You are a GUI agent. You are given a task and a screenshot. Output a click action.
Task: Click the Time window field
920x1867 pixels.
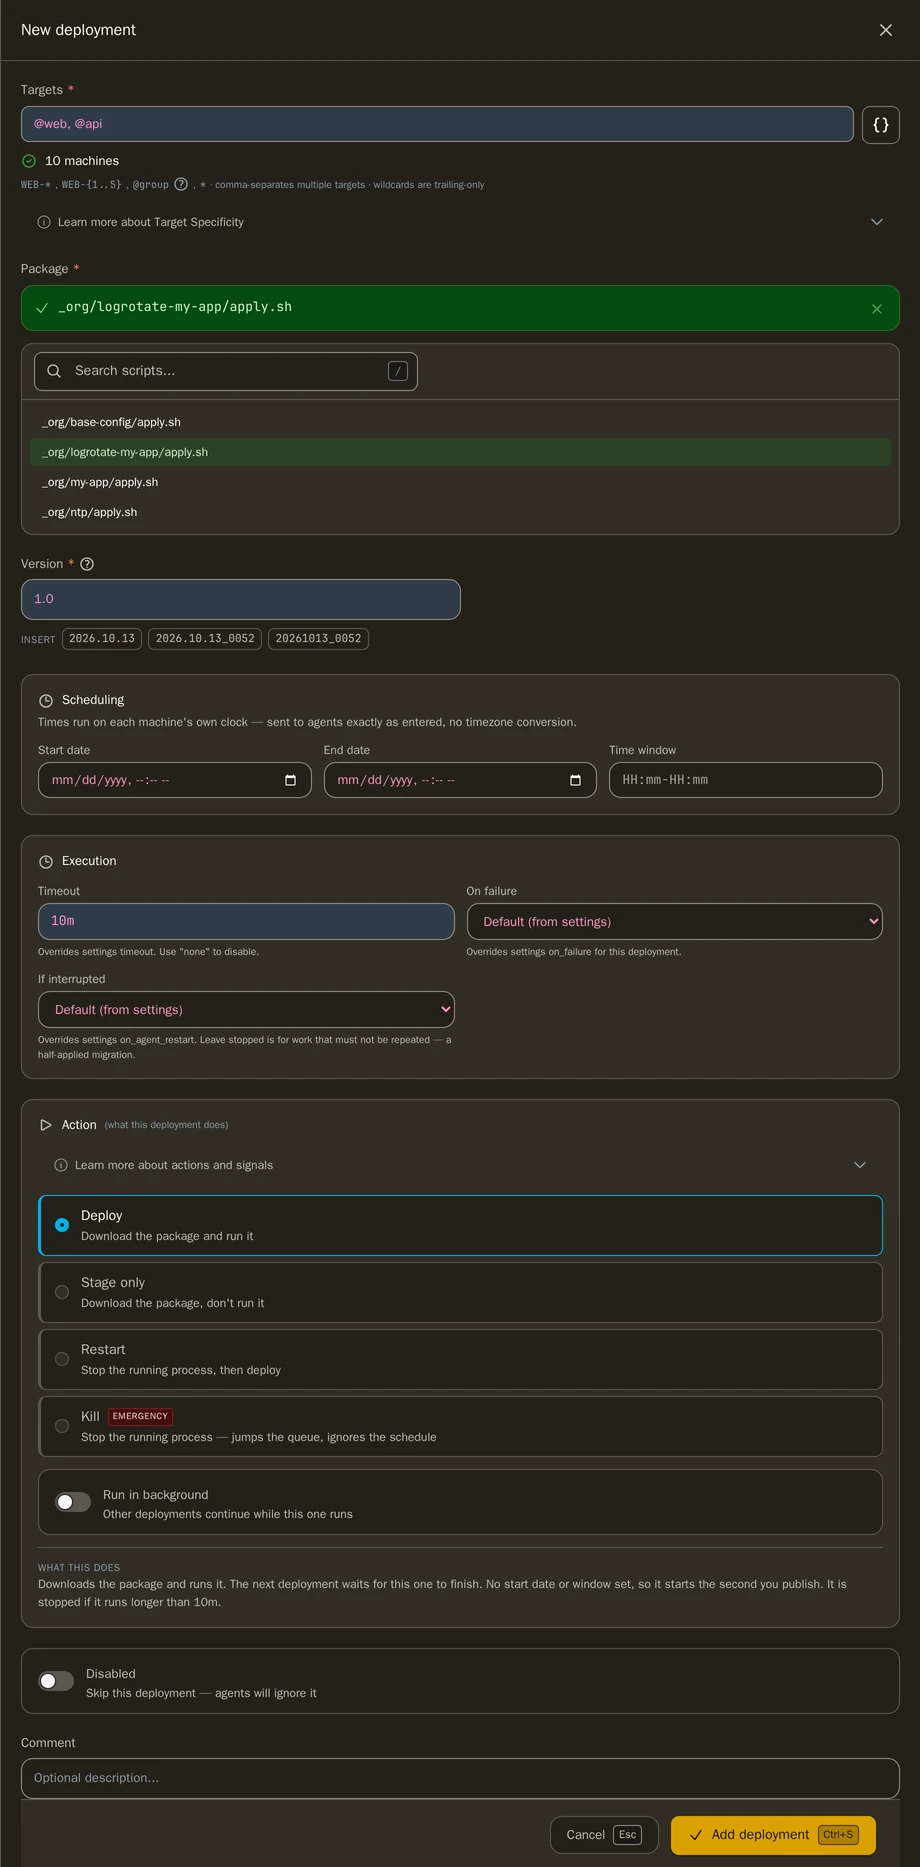746,780
